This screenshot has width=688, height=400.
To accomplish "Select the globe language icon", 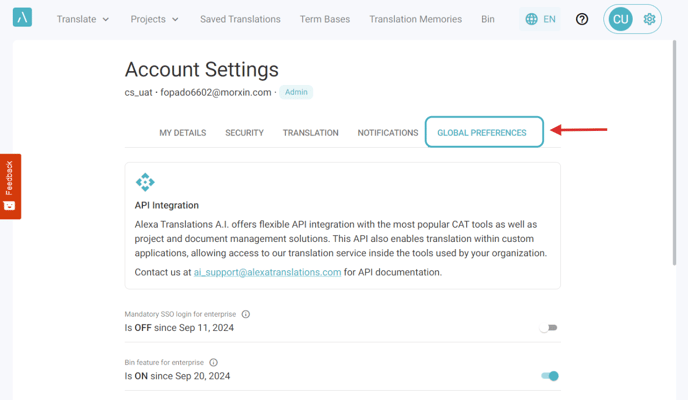I will 531,19.
